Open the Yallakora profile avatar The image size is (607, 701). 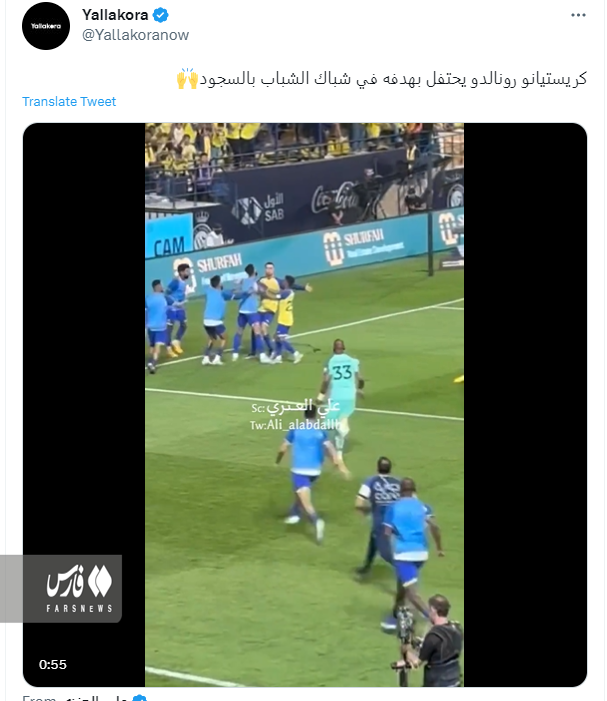pyautogui.click(x=46, y=26)
